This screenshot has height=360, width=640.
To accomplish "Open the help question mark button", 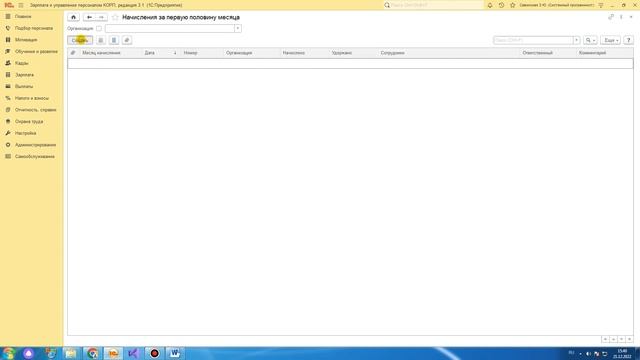I will click(629, 40).
